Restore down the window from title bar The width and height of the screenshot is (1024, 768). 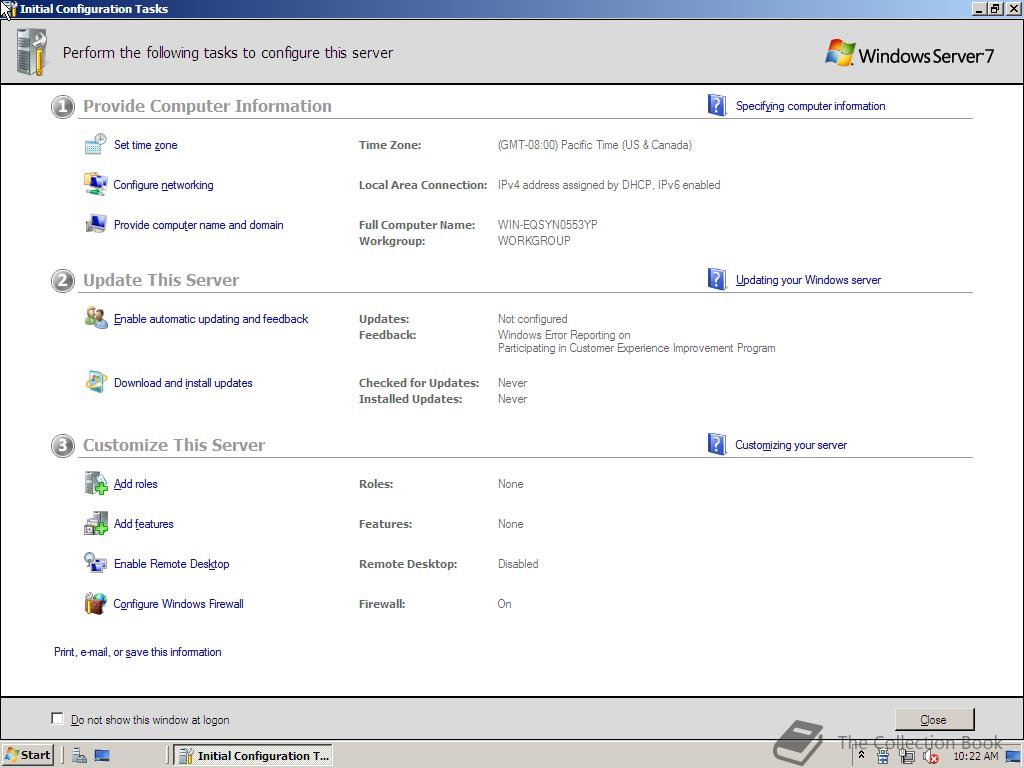(x=995, y=8)
